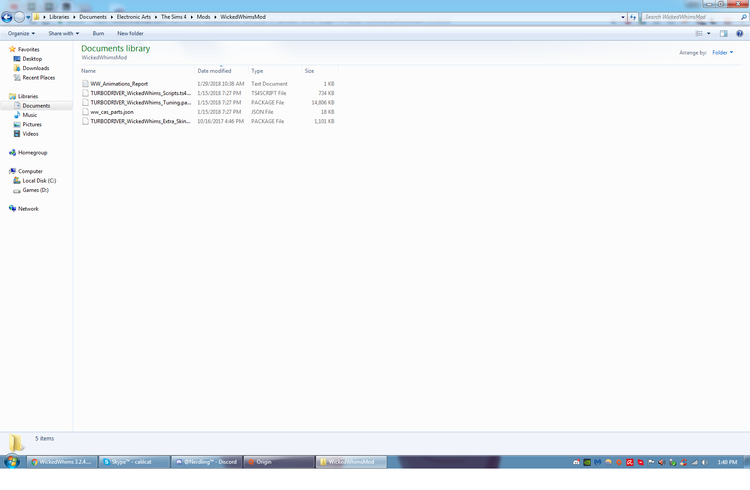Open Help with the question mark icon
This screenshot has height=490, width=750.
(739, 33)
